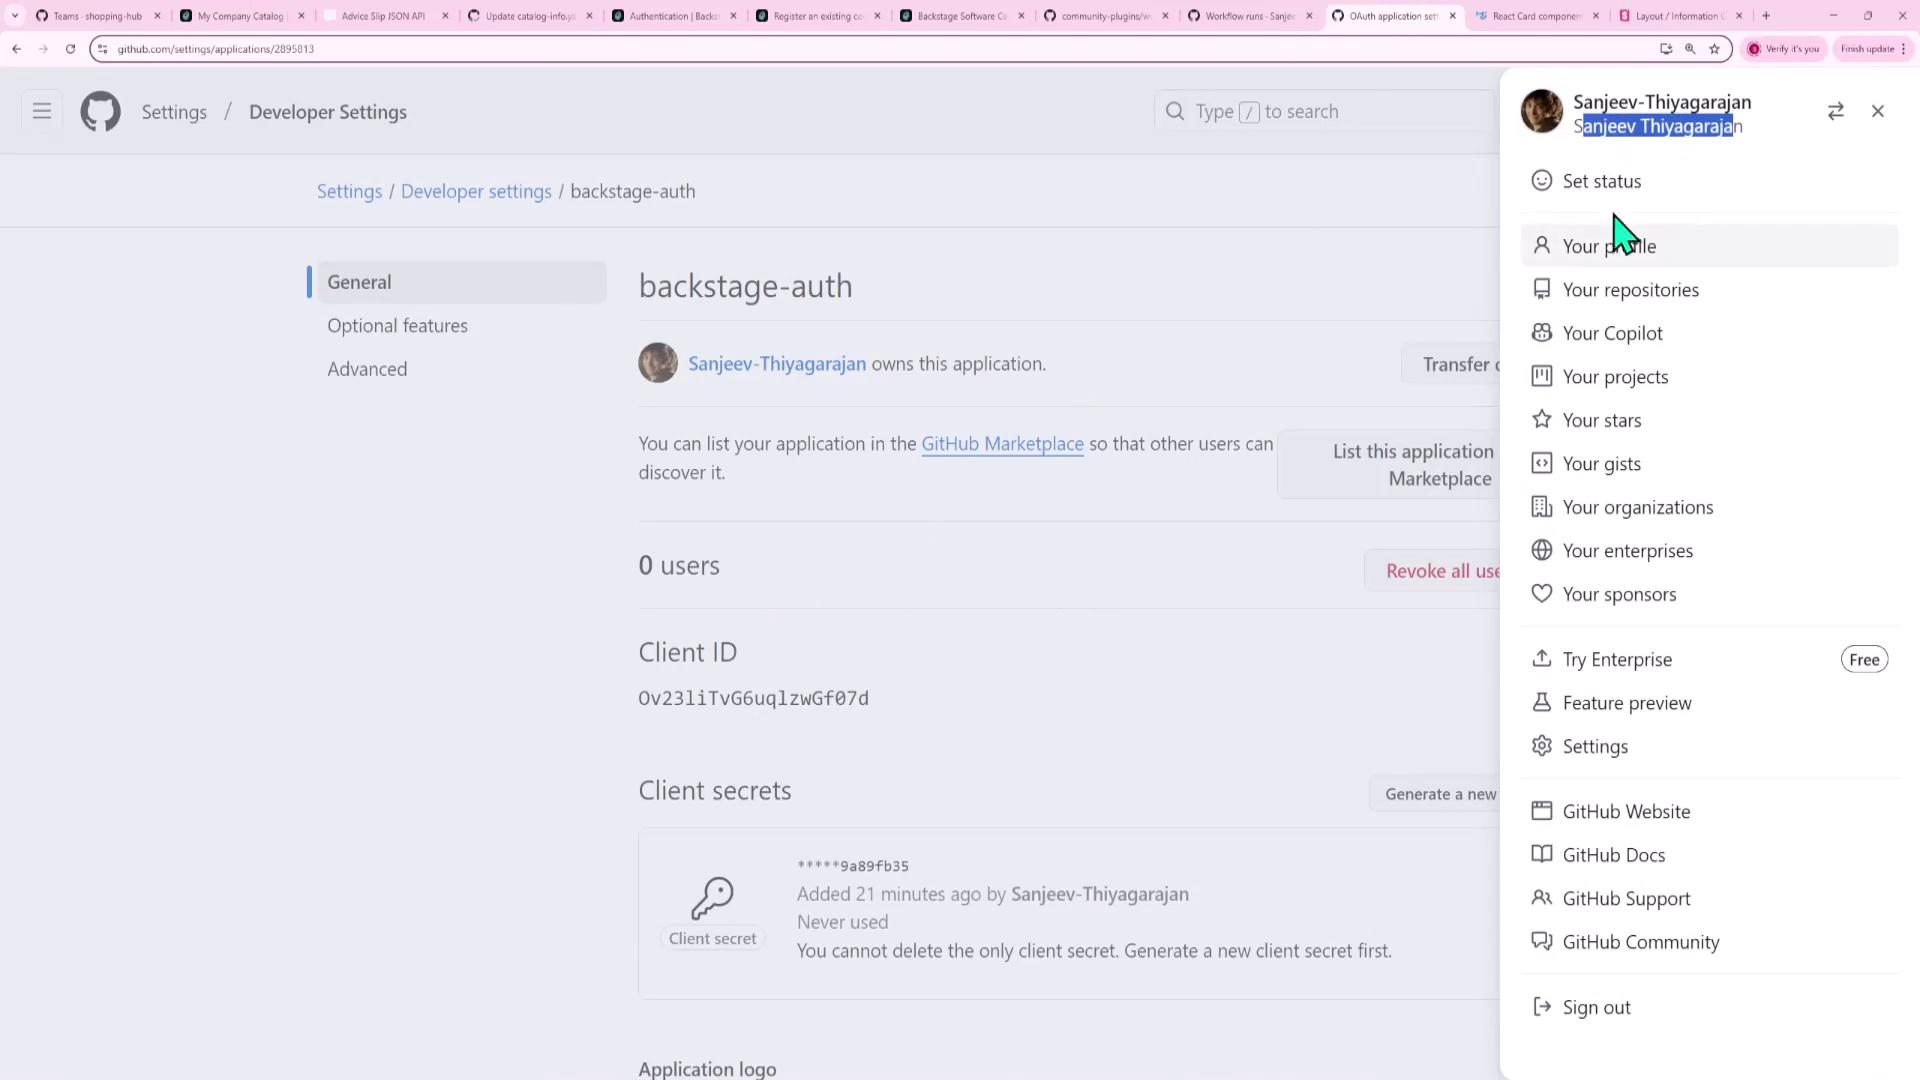The height and width of the screenshot is (1080, 1920).
Task: Click Sanjeev-Thiyagarajan owner profile link
Action: point(777,364)
